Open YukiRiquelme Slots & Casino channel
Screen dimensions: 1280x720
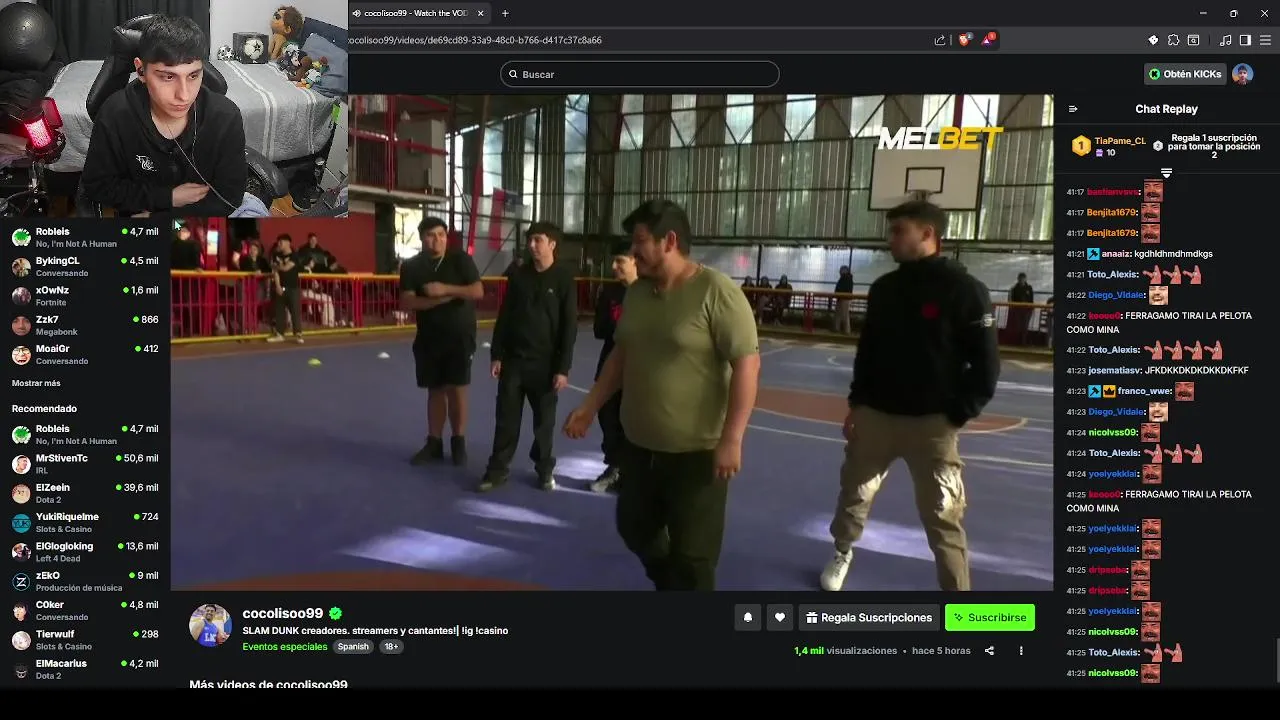85,522
